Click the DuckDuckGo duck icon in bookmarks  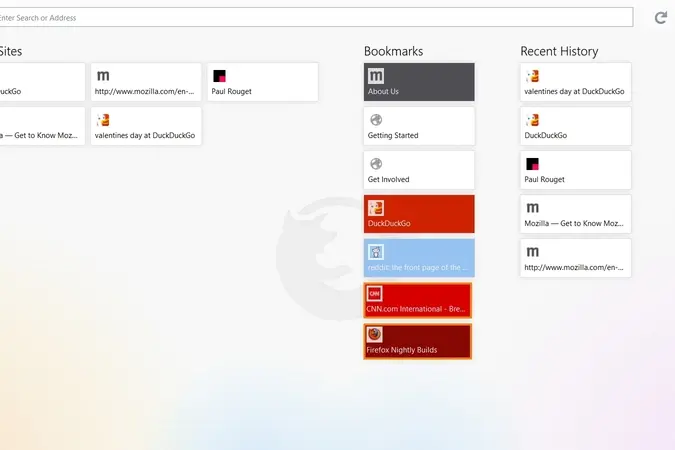(376, 208)
